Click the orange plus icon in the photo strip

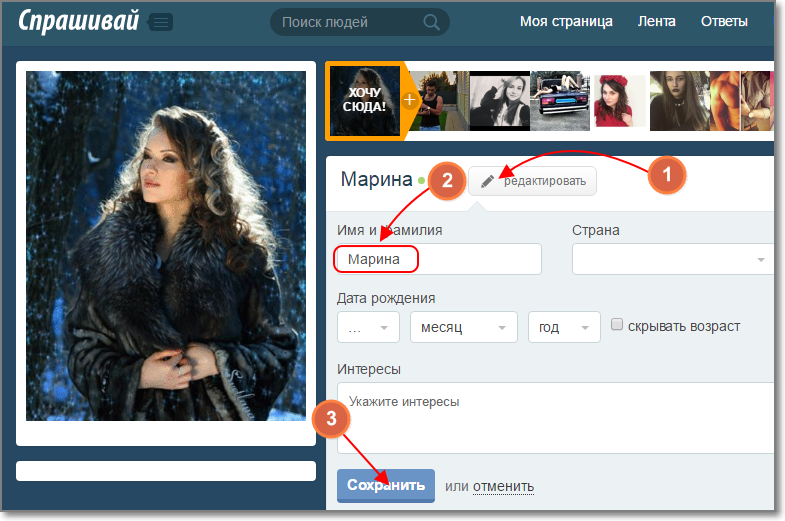(408, 101)
